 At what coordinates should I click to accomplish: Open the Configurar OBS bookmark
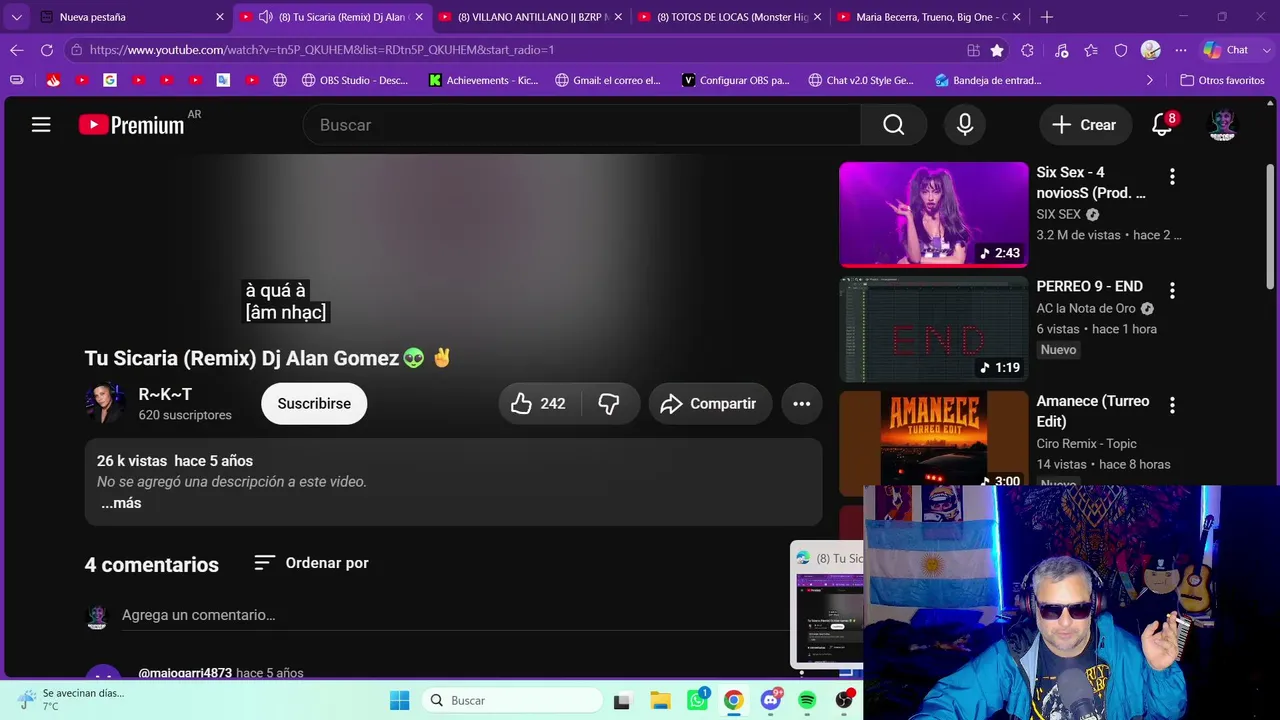point(736,80)
